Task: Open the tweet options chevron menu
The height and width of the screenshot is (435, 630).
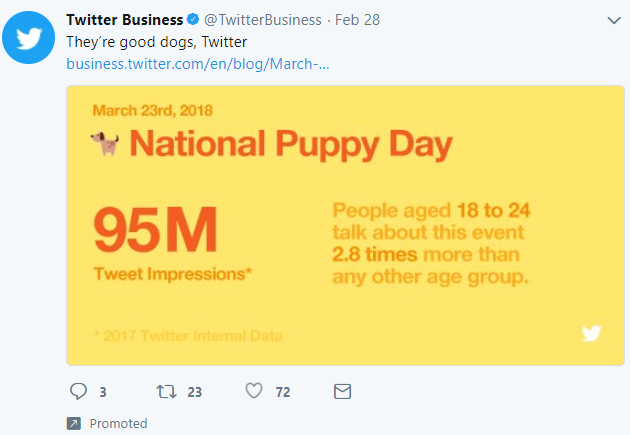Action: pyautogui.click(x=614, y=20)
